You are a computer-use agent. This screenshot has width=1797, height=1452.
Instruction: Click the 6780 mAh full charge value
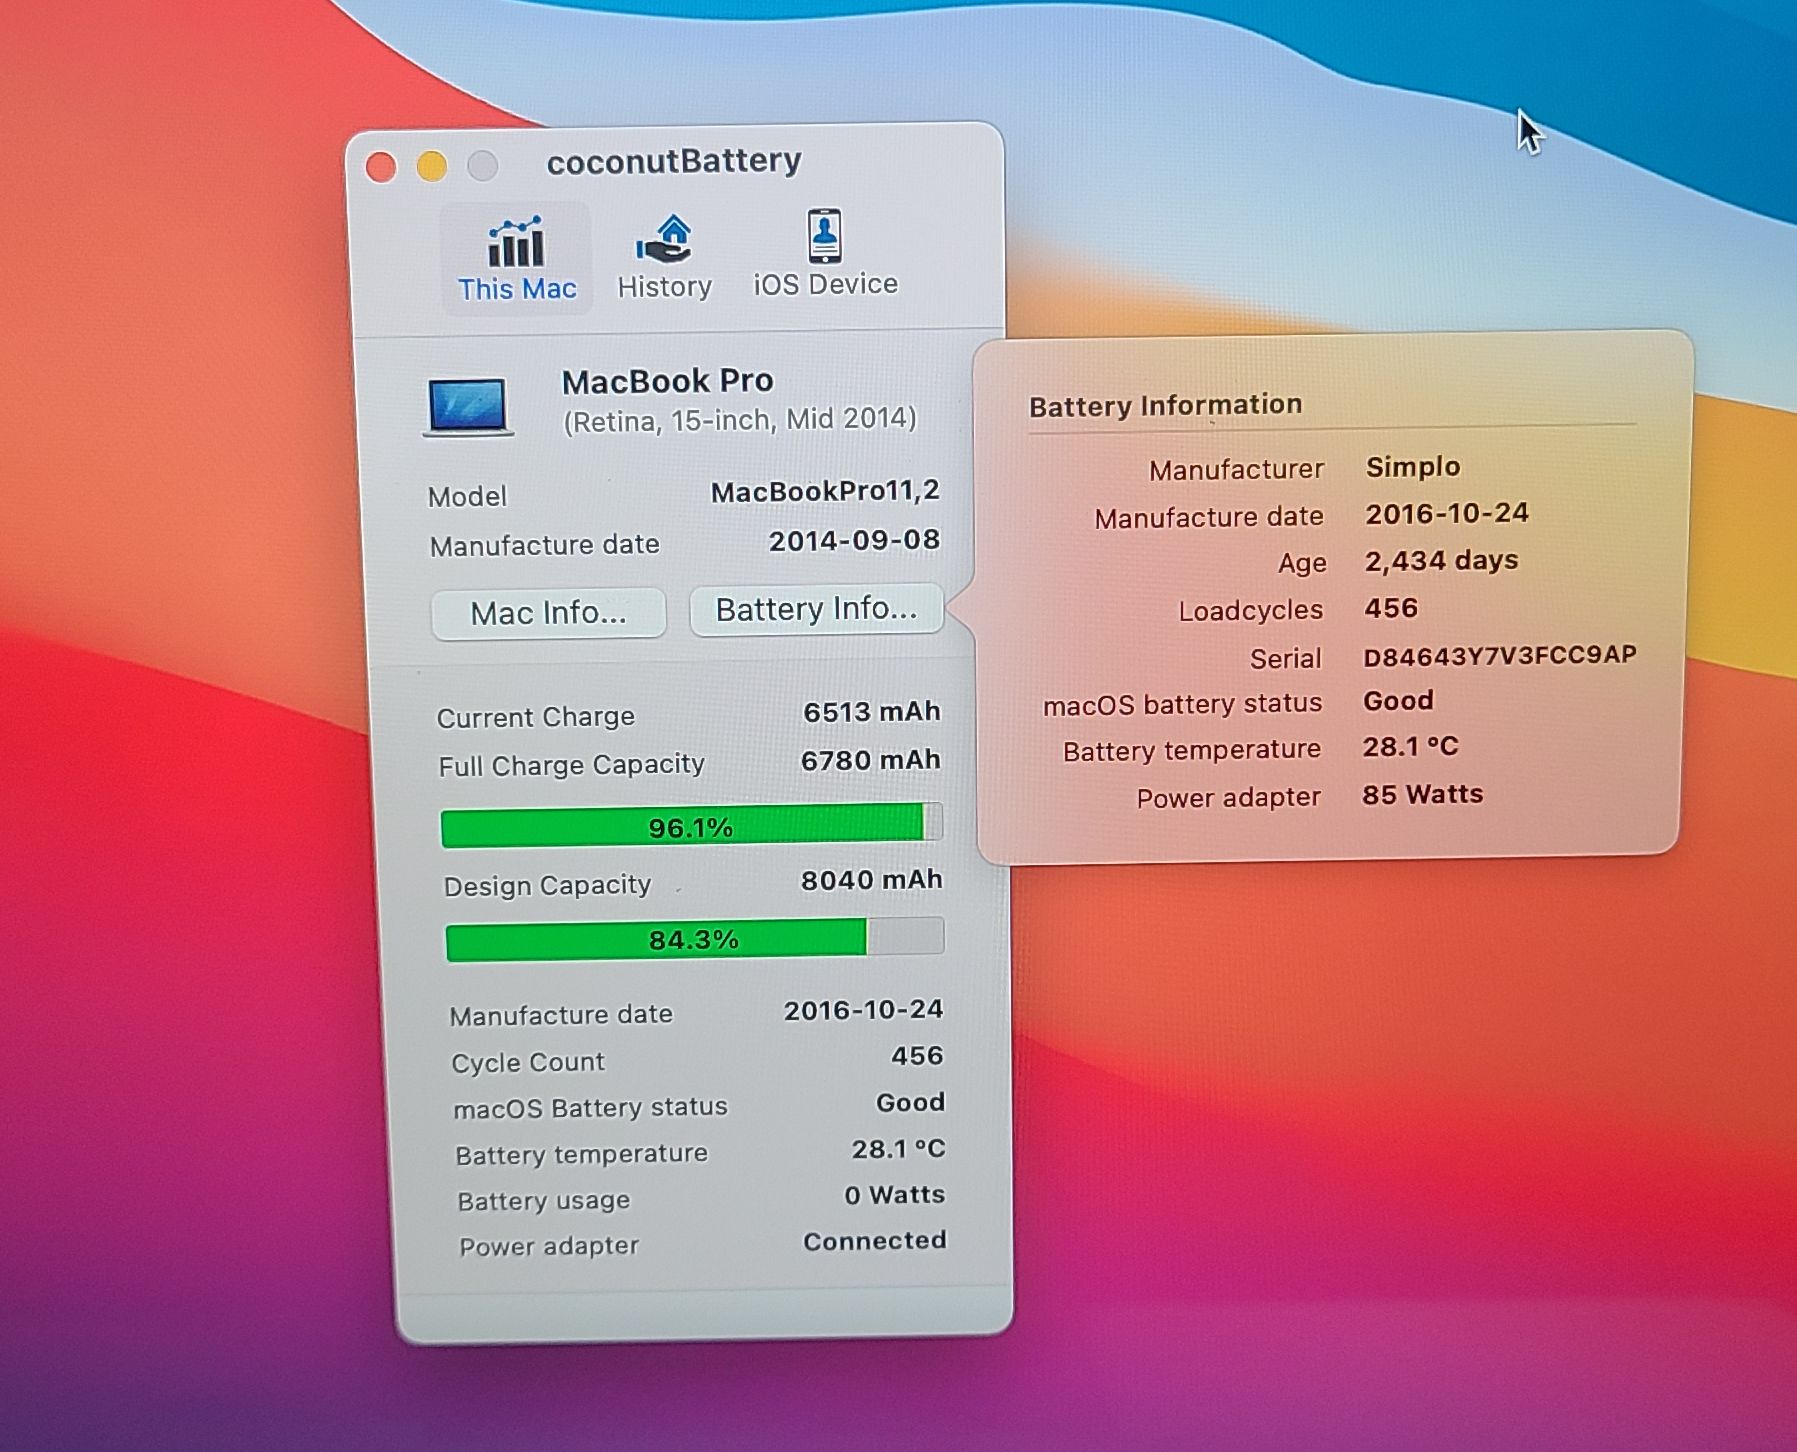[x=870, y=760]
